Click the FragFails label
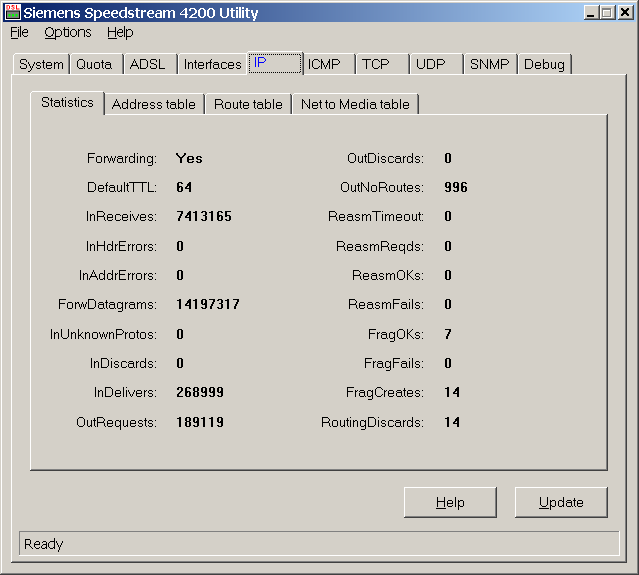 (x=394, y=364)
